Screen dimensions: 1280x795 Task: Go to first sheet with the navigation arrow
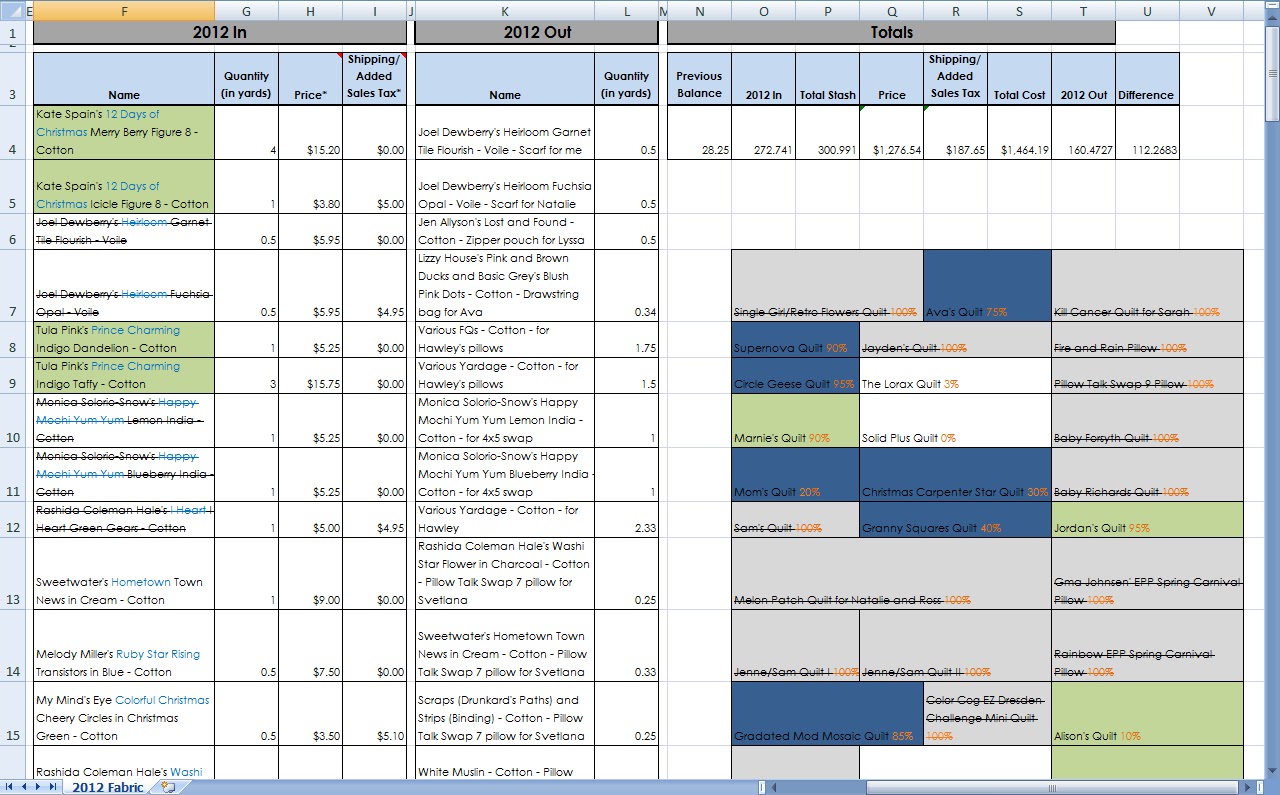coord(9,787)
